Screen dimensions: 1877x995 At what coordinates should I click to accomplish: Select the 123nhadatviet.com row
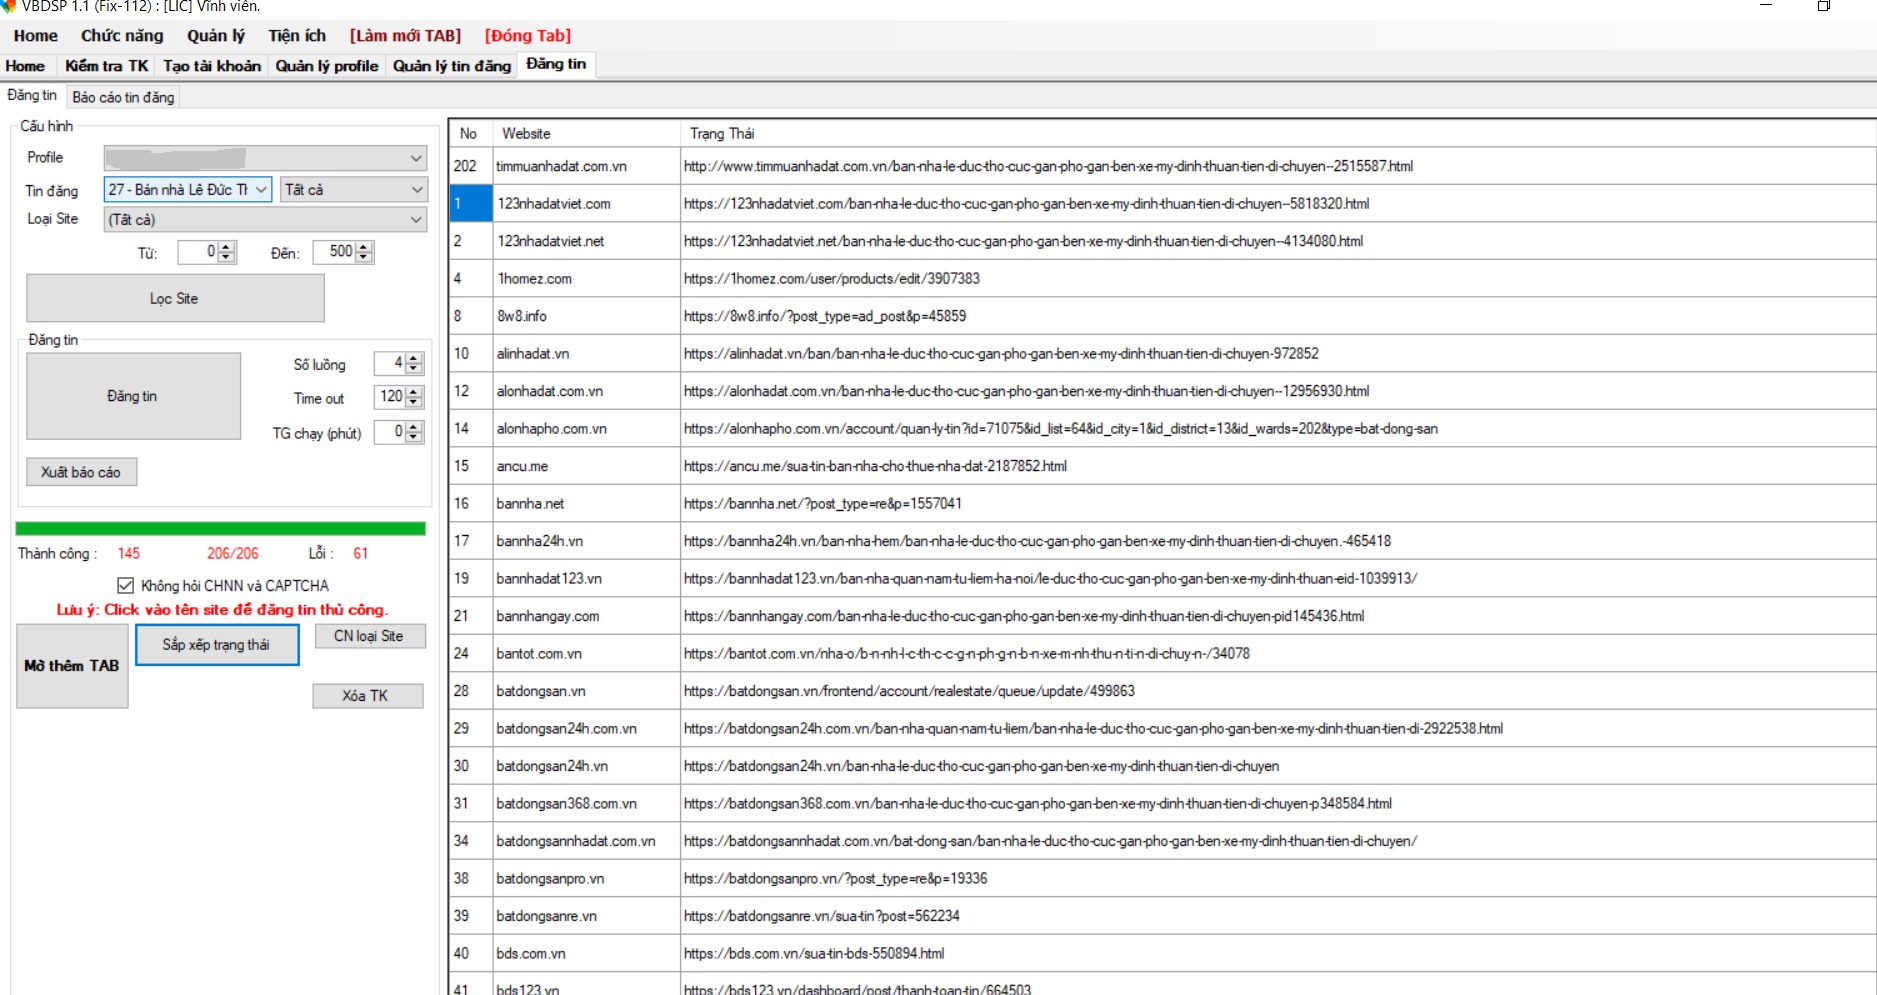click(x=553, y=204)
